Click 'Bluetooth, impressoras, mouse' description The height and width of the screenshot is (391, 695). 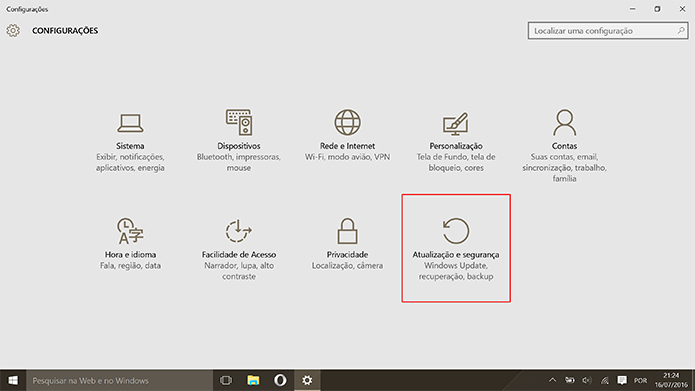point(239,162)
